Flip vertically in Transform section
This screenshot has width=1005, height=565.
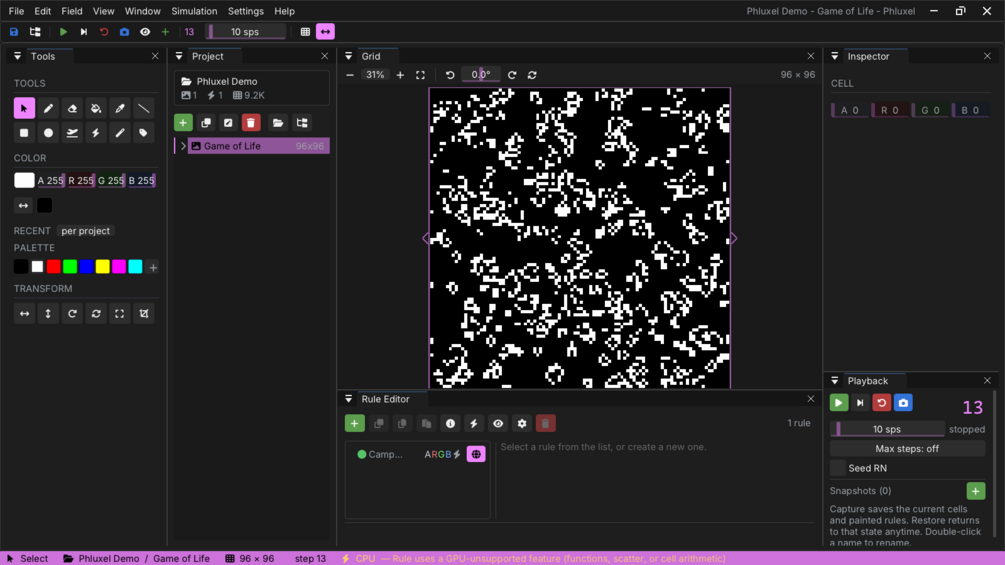pos(48,313)
